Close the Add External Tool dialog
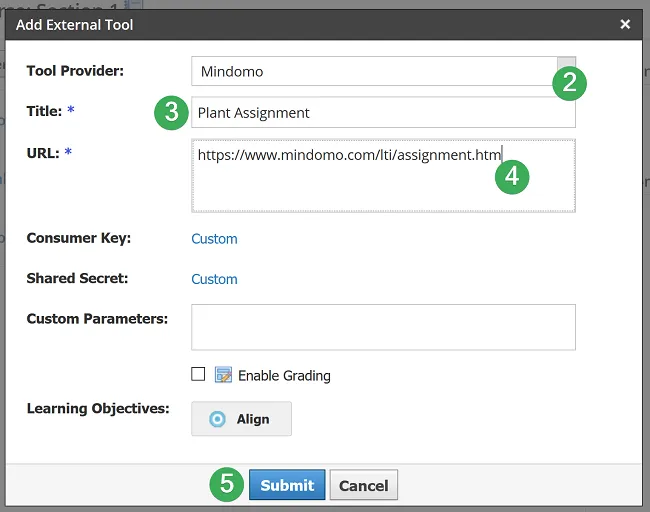 [x=625, y=24]
